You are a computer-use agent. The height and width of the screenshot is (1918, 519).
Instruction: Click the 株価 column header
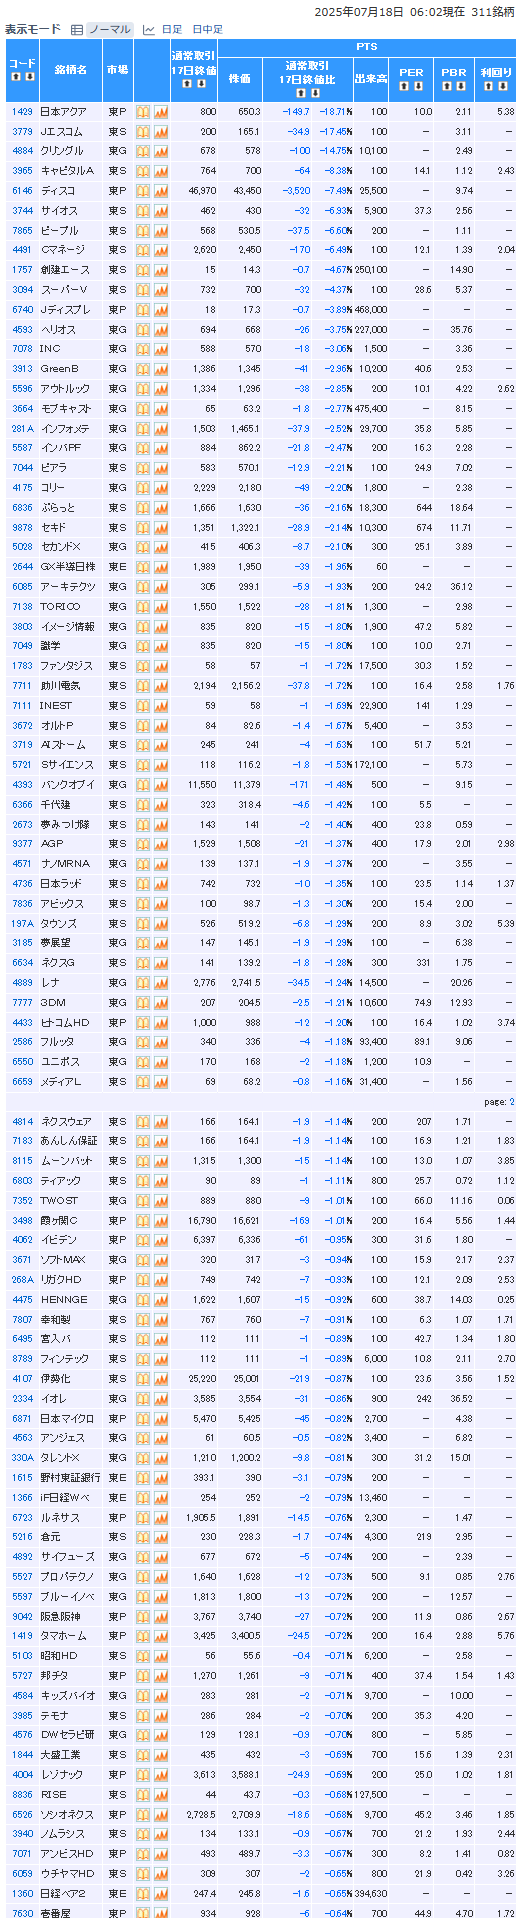(x=240, y=78)
